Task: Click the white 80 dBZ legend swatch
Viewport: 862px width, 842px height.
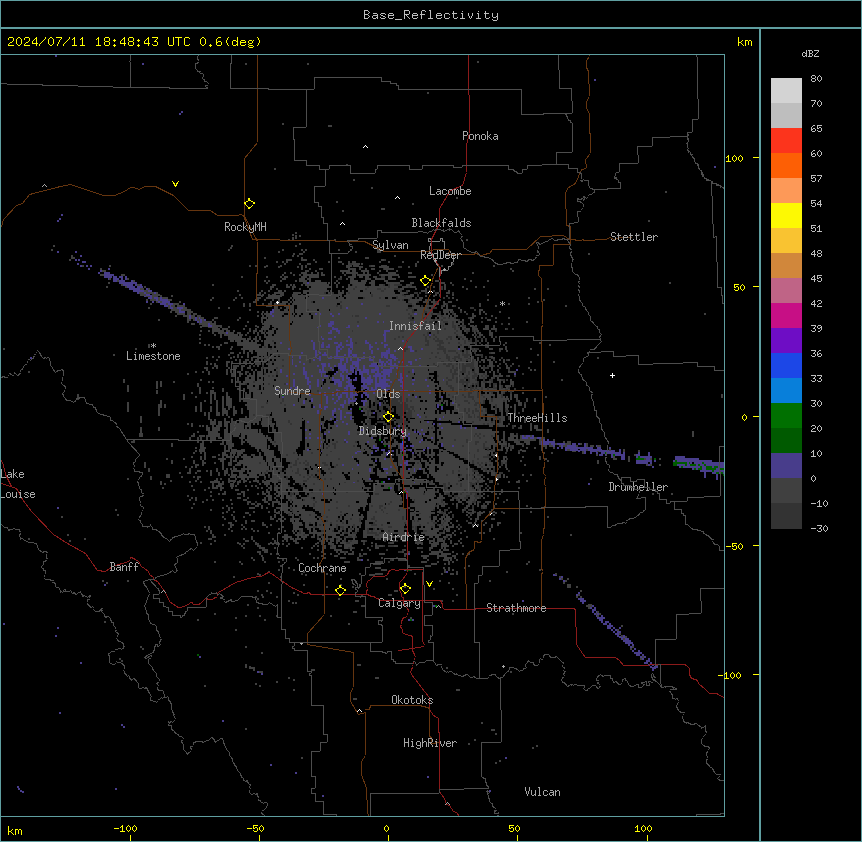Action: coord(786,91)
